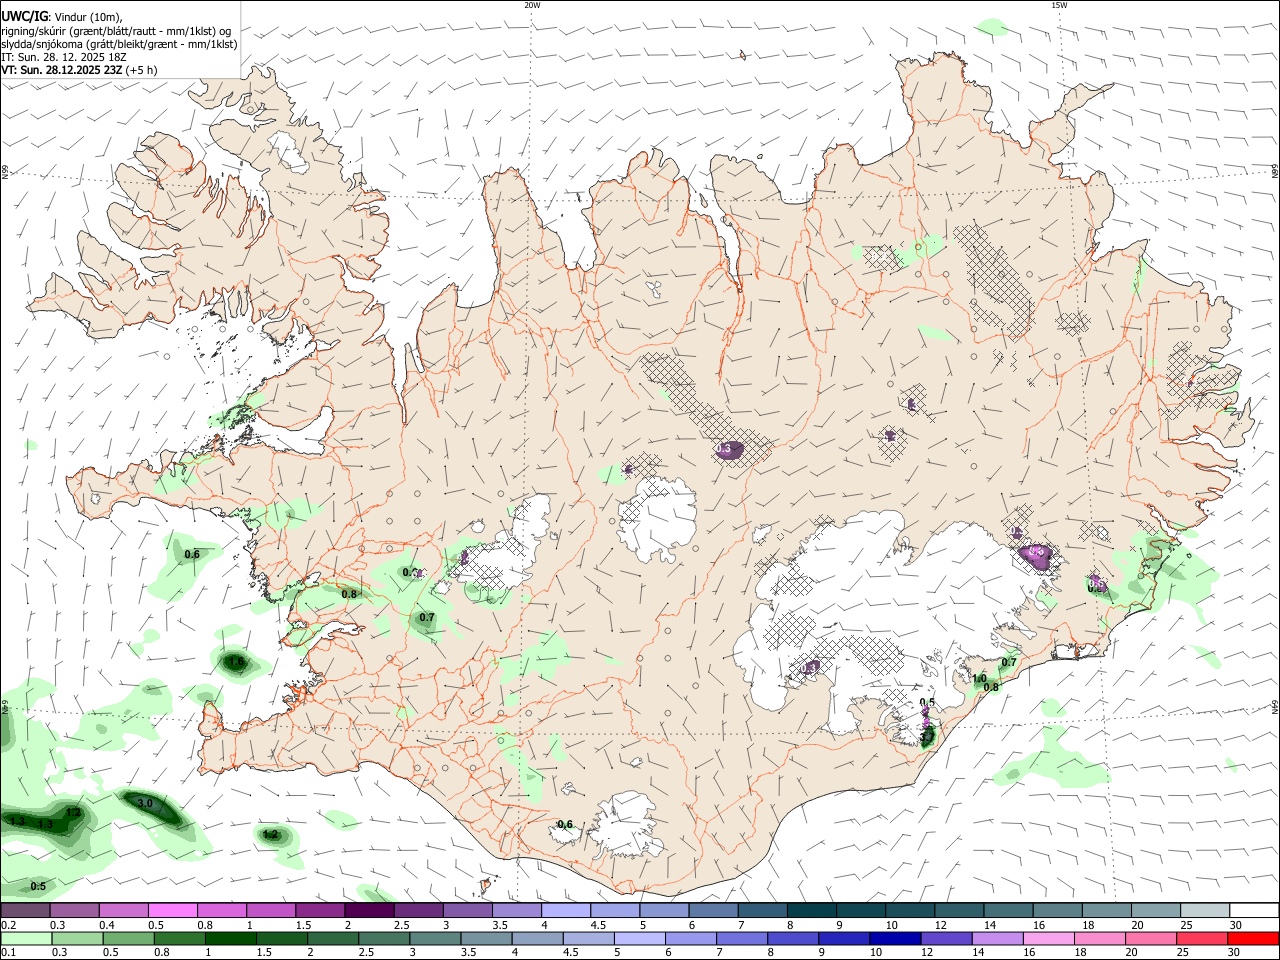Pick deep blue lower swatch between 10 and 12
This screenshot has height=960, width=1280.
point(894,938)
